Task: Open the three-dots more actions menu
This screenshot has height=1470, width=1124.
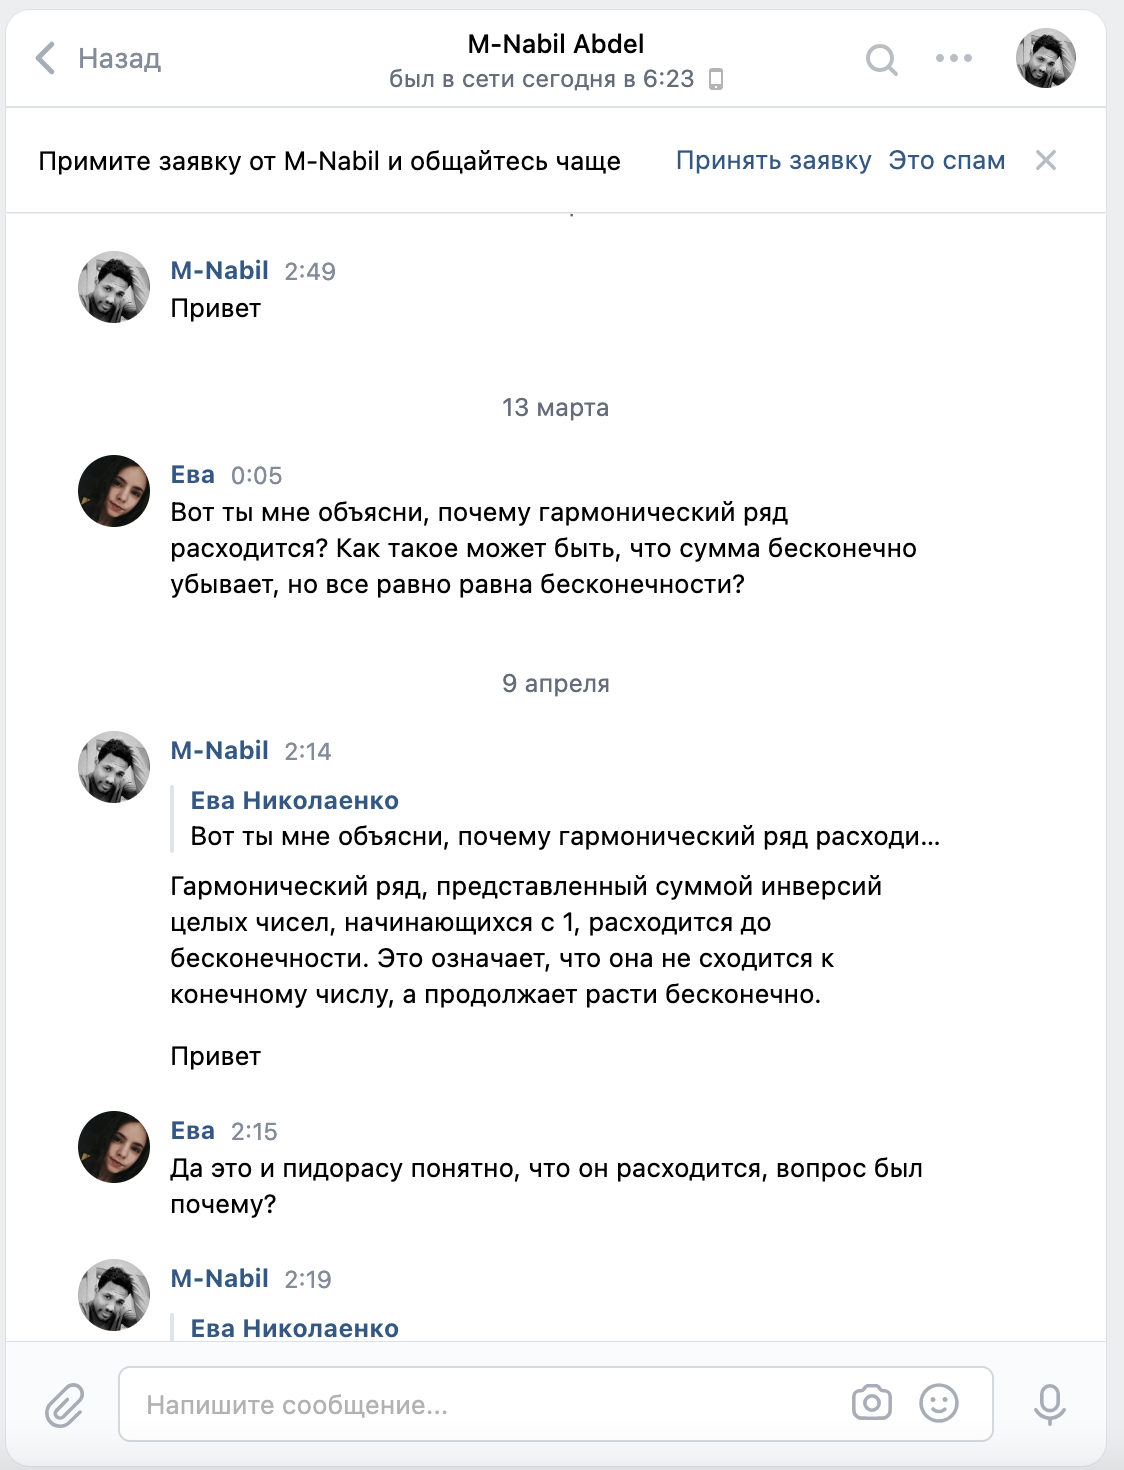Action: coord(953,58)
